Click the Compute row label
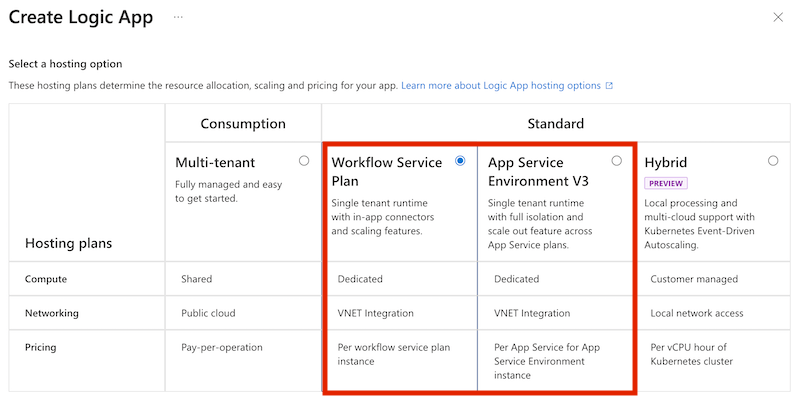Viewport: 800px width, 412px height. 46,279
